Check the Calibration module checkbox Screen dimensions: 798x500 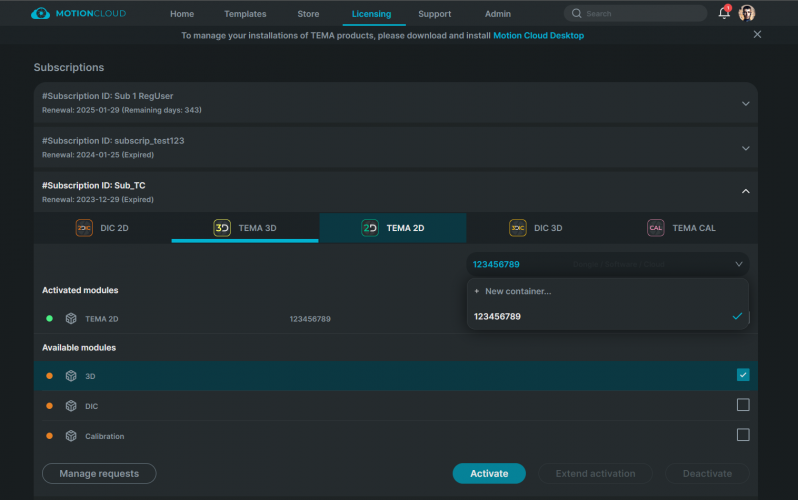[x=743, y=435]
